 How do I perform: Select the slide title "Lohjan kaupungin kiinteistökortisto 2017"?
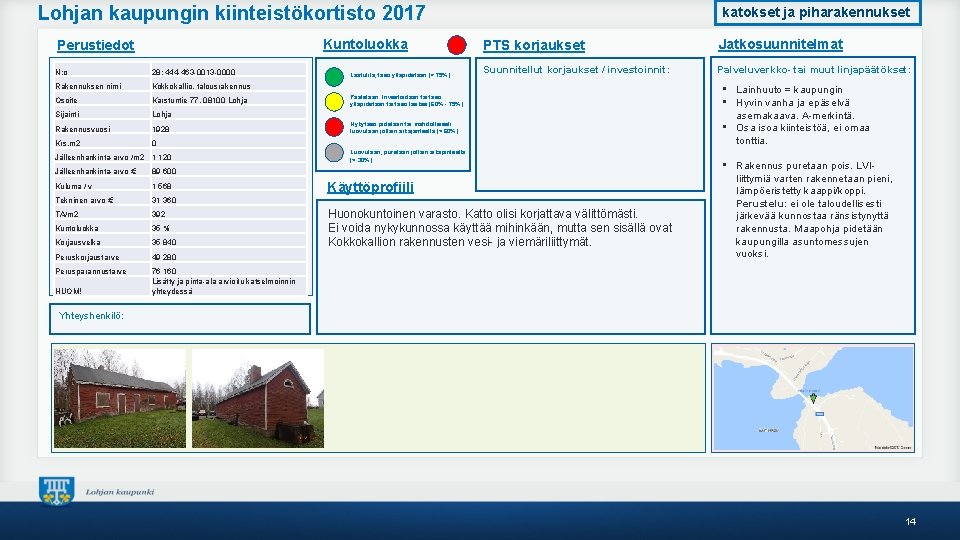point(231,13)
